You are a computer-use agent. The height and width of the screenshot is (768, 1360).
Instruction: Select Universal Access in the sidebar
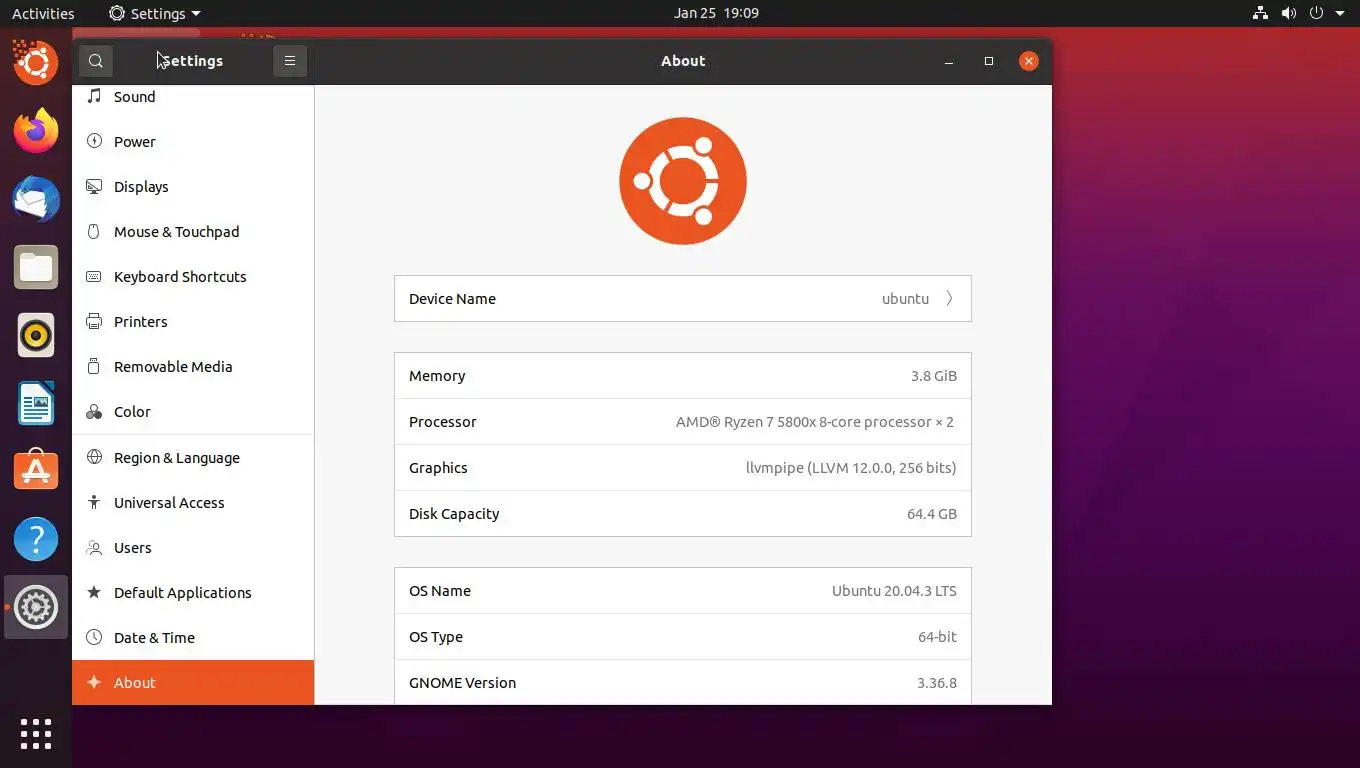tap(193, 502)
